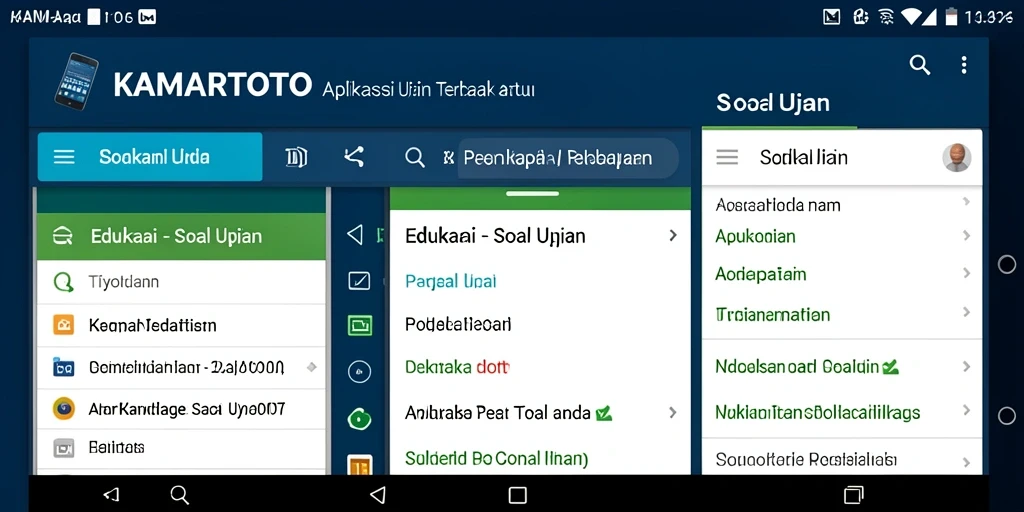The height and width of the screenshot is (512, 1024).
Task: Open the profile avatar in Sodkal Iian bar
Action: [x=957, y=157]
